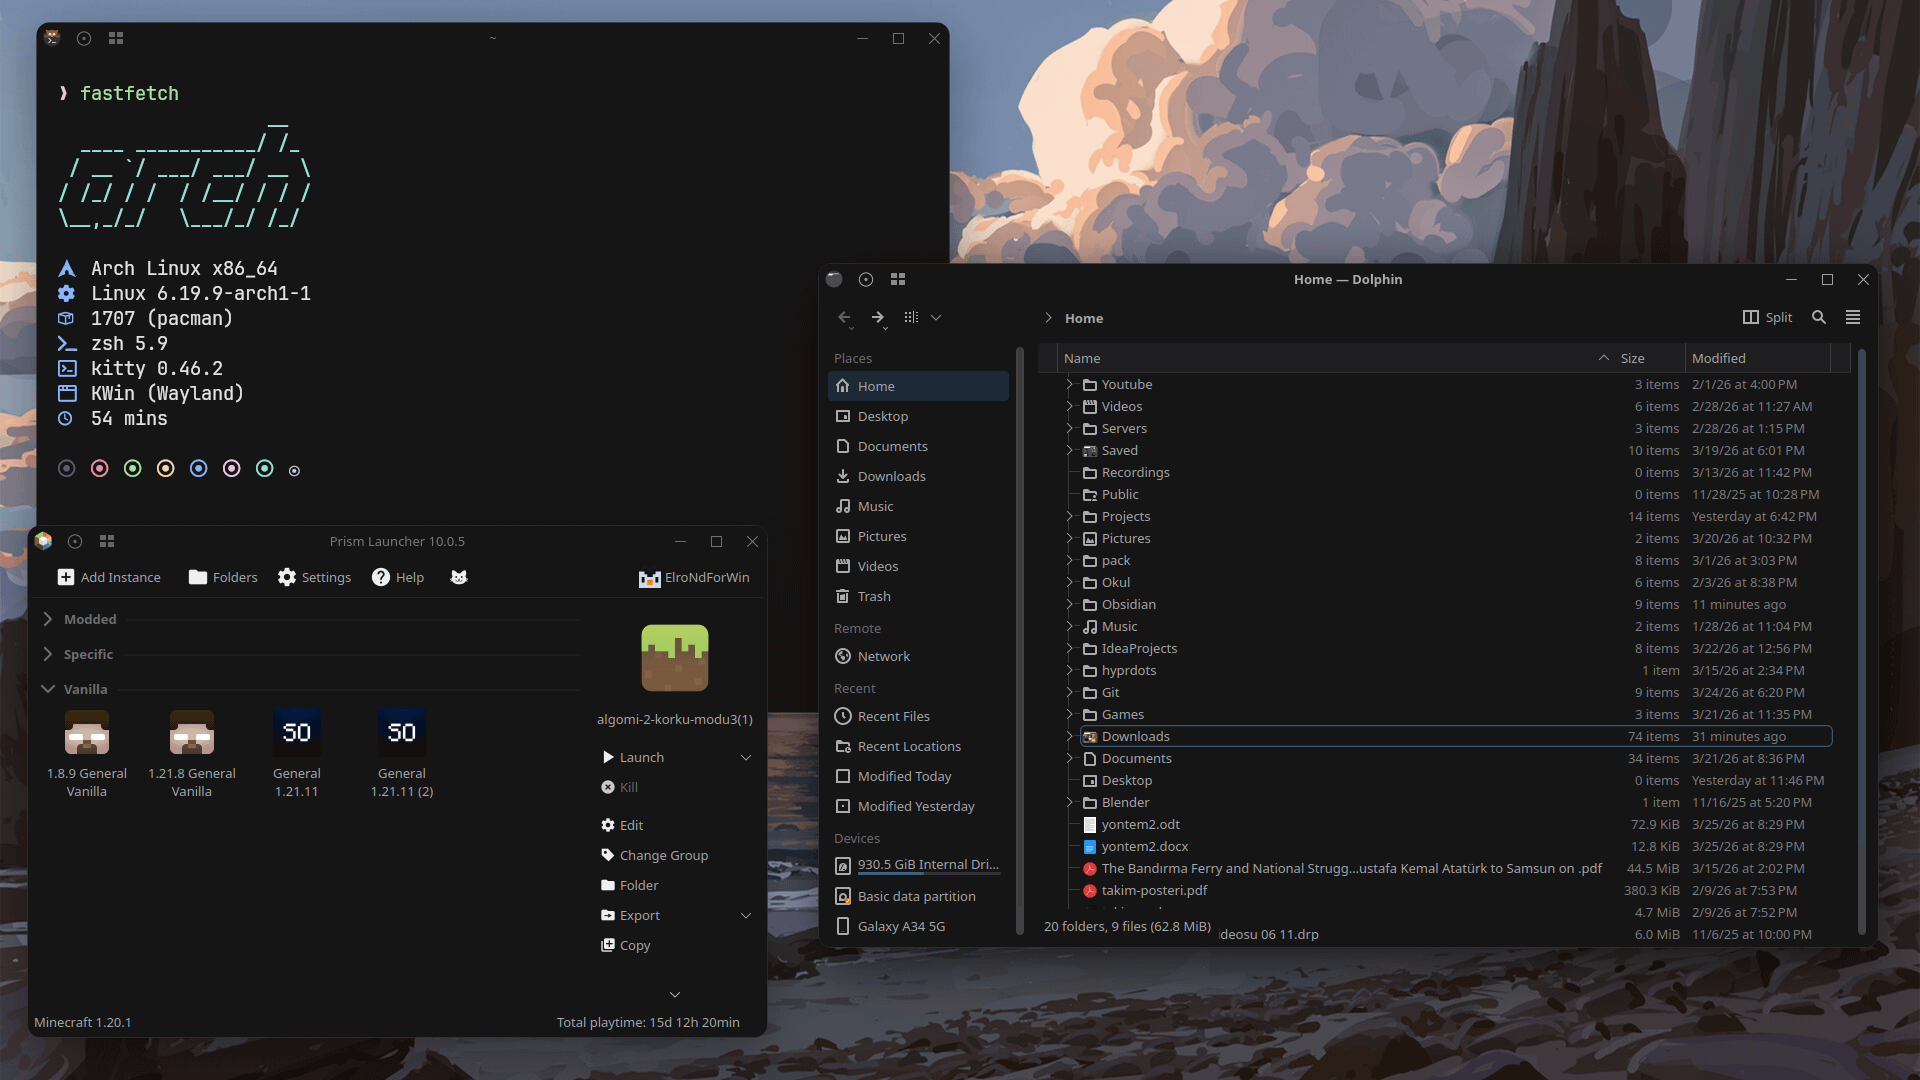Open the Dolphin search icon
The width and height of the screenshot is (1920, 1080).
(x=1819, y=317)
